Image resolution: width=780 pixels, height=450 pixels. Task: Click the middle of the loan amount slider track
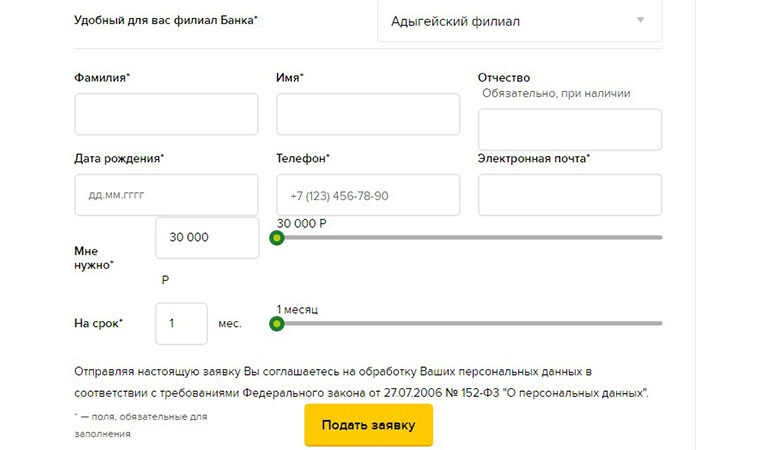tap(469, 238)
